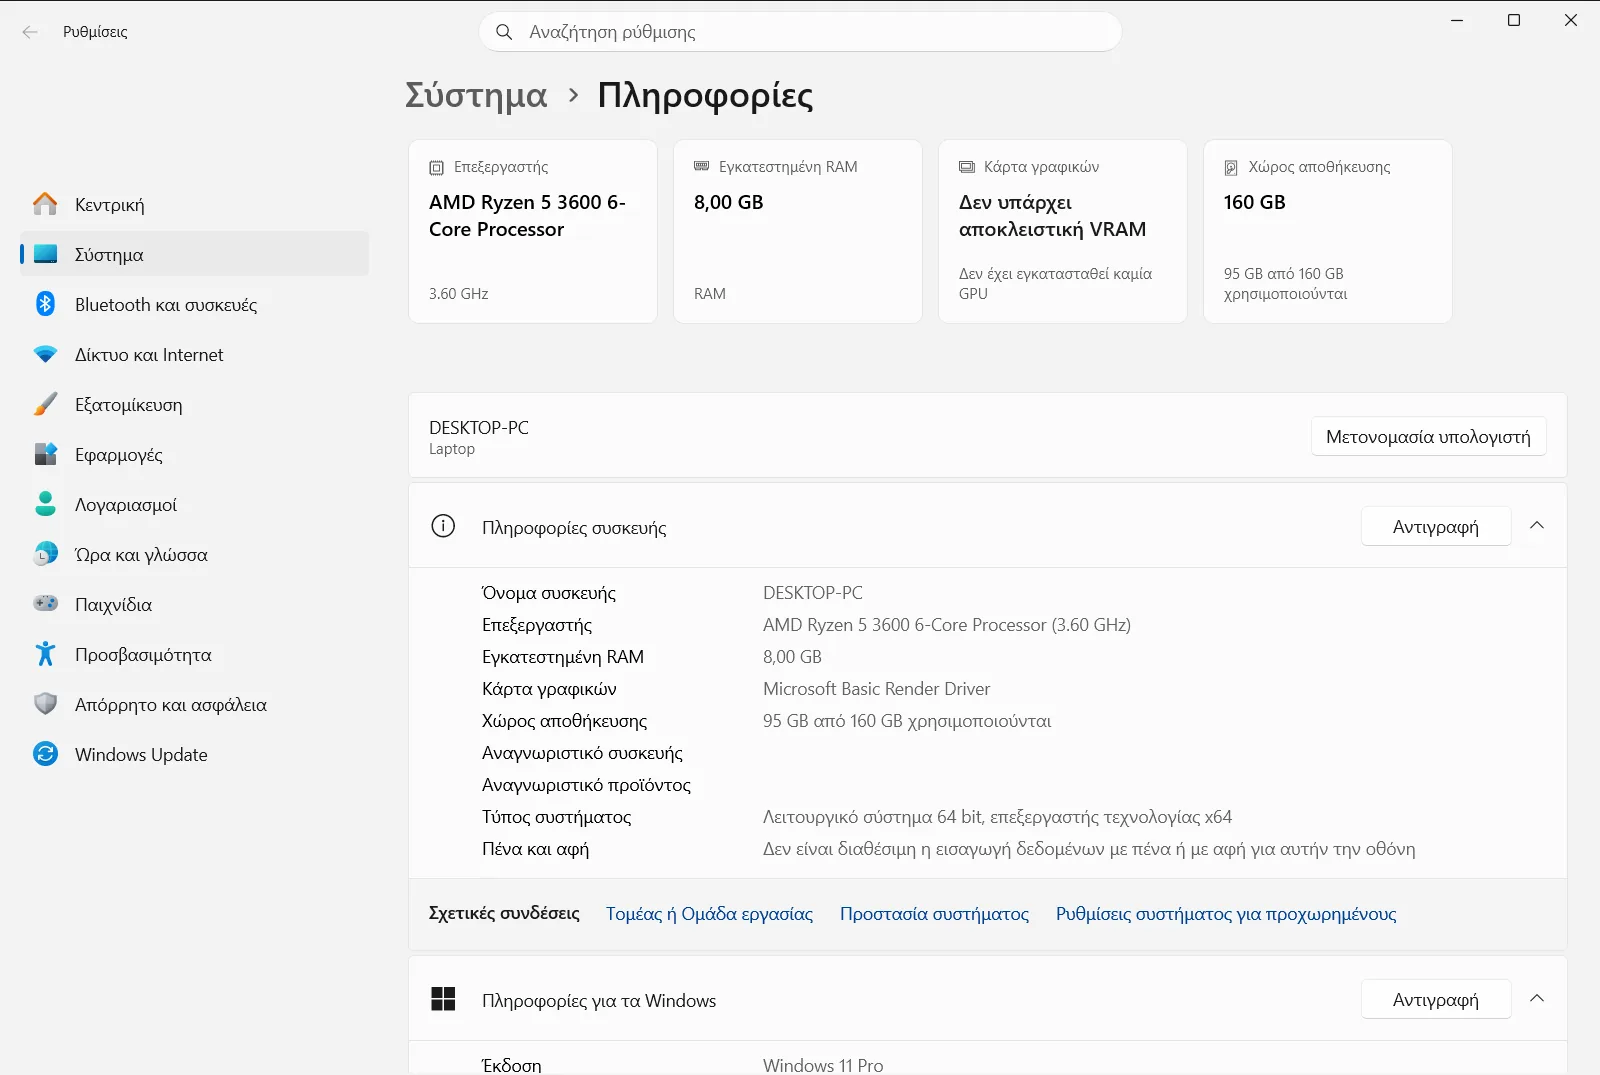Viewport: 1600px width, 1075px height.
Task: Click the Εφαρμογές apps icon
Action: coord(45,454)
